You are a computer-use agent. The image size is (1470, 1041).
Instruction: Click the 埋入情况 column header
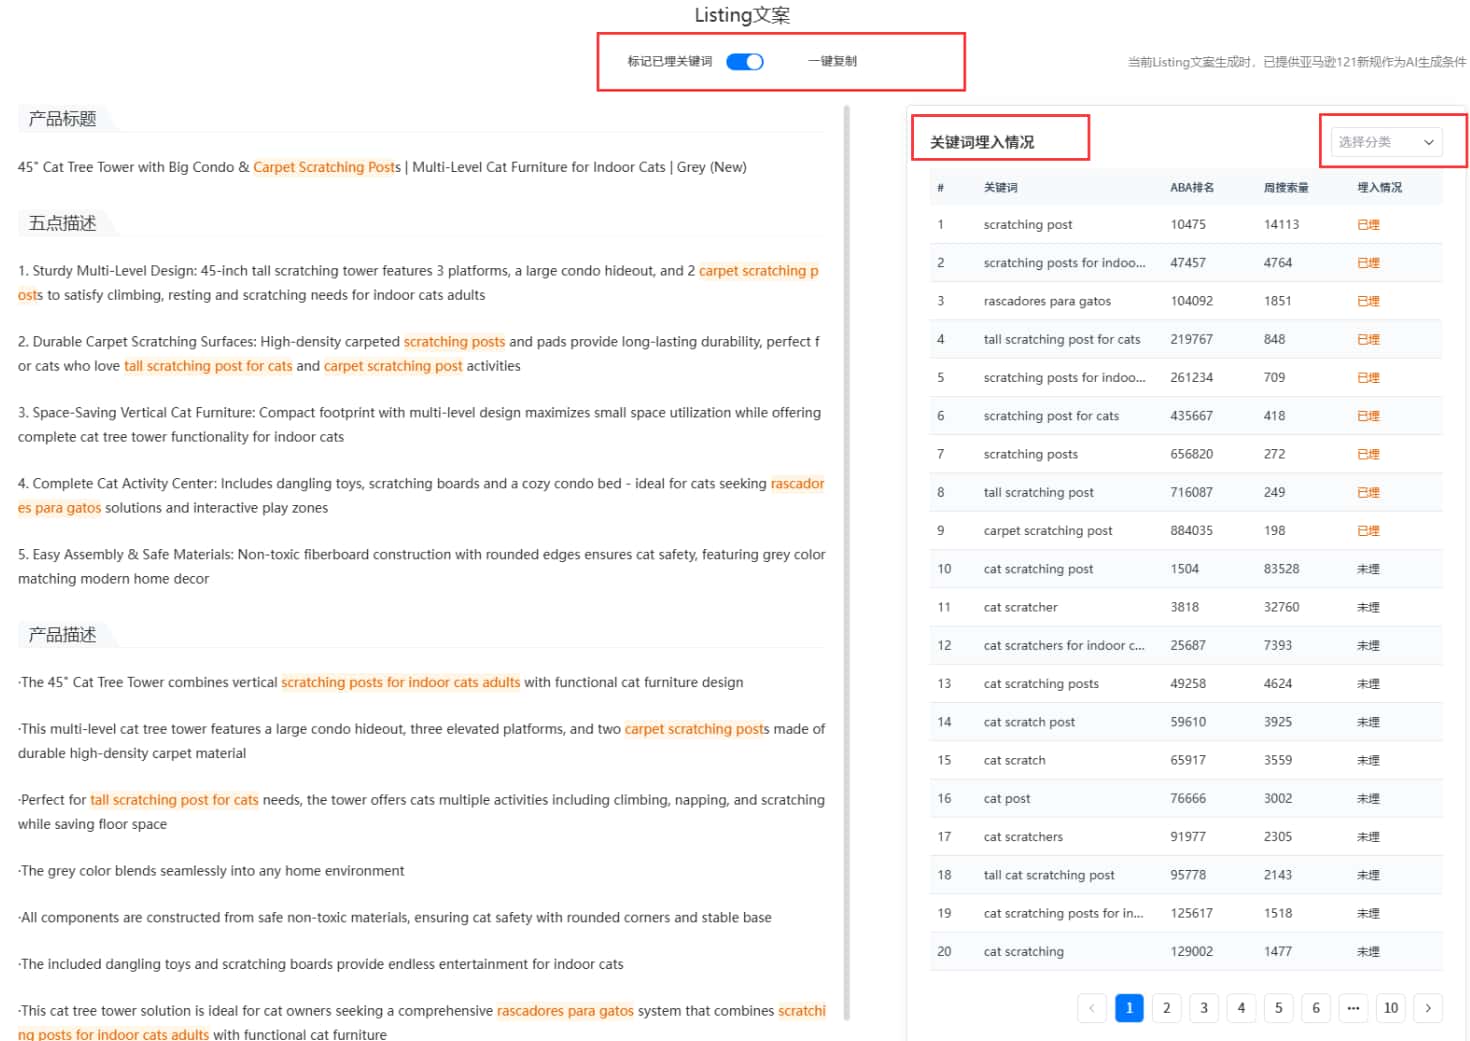[x=1380, y=188]
